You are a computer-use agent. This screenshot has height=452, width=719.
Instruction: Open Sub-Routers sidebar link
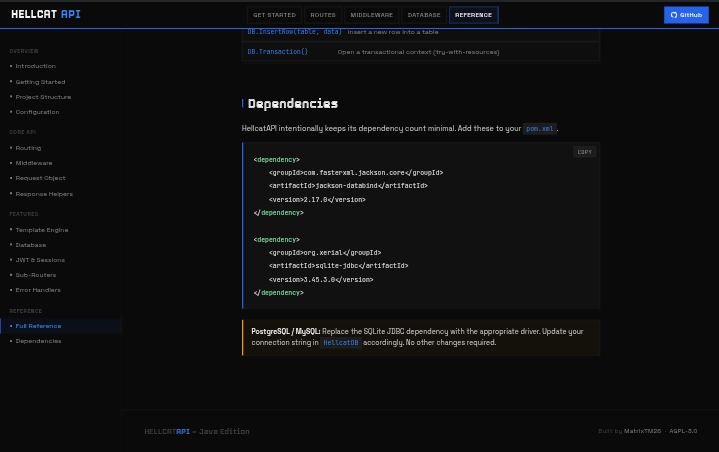(x=36, y=275)
